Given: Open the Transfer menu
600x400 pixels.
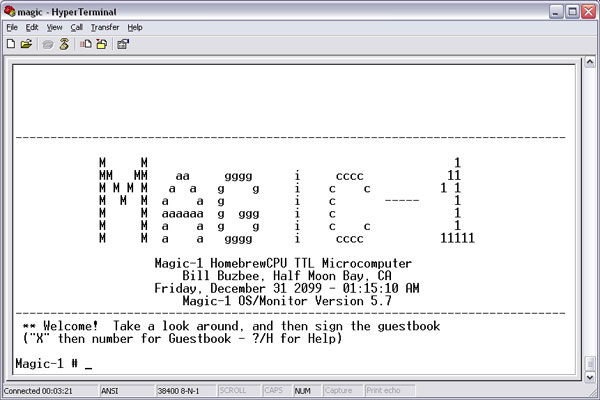Looking at the screenshot, I should 104,27.
